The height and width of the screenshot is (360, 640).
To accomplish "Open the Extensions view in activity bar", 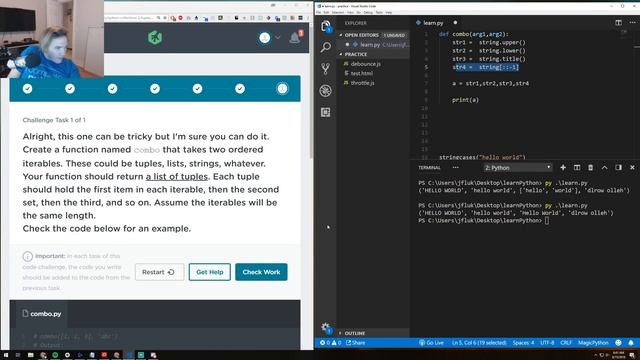I will (x=325, y=112).
